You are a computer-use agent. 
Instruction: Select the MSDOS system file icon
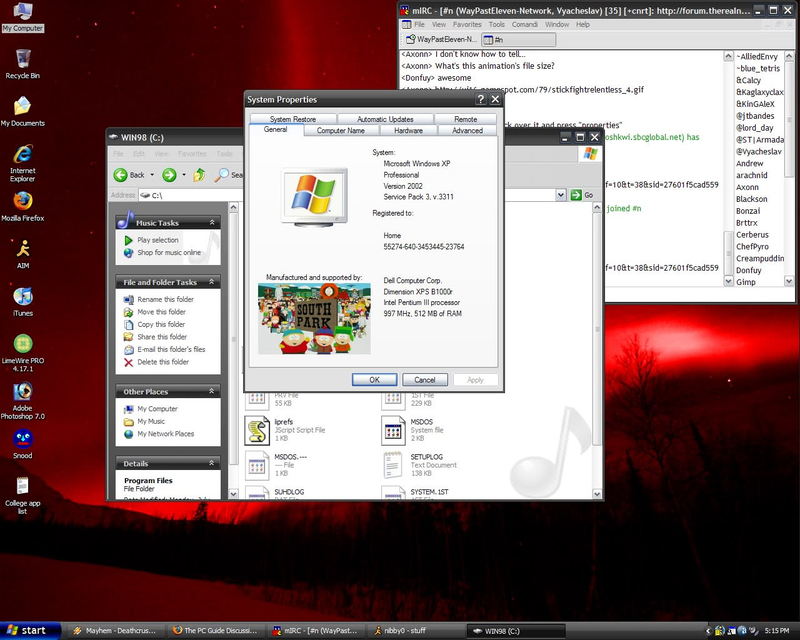click(x=393, y=430)
